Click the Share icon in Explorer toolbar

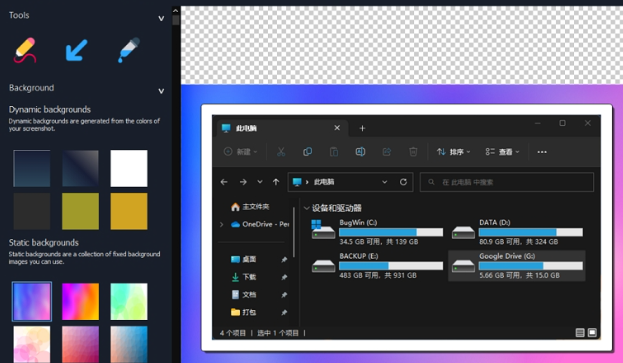click(387, 152)
